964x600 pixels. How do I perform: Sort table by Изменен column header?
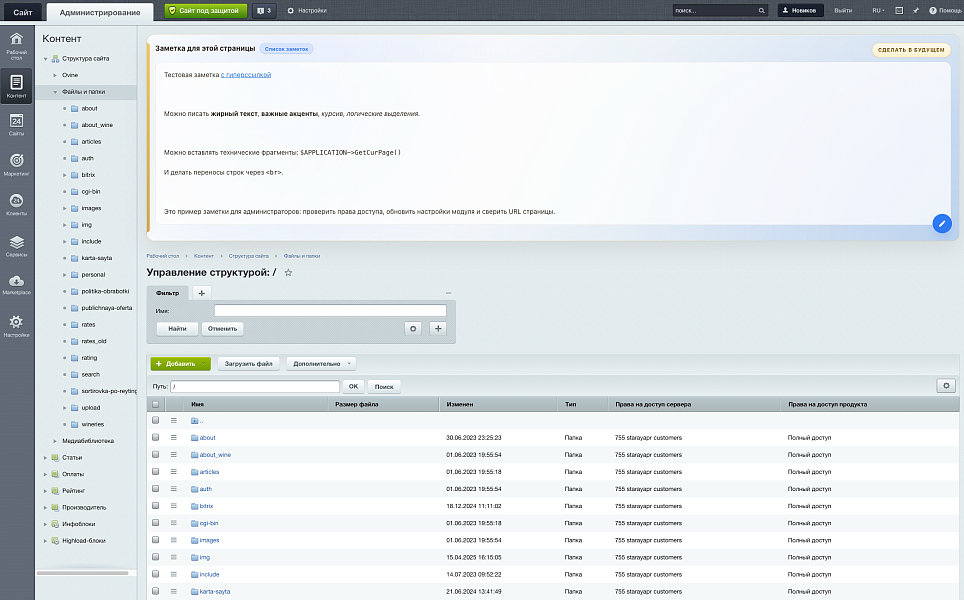(460, 404)
